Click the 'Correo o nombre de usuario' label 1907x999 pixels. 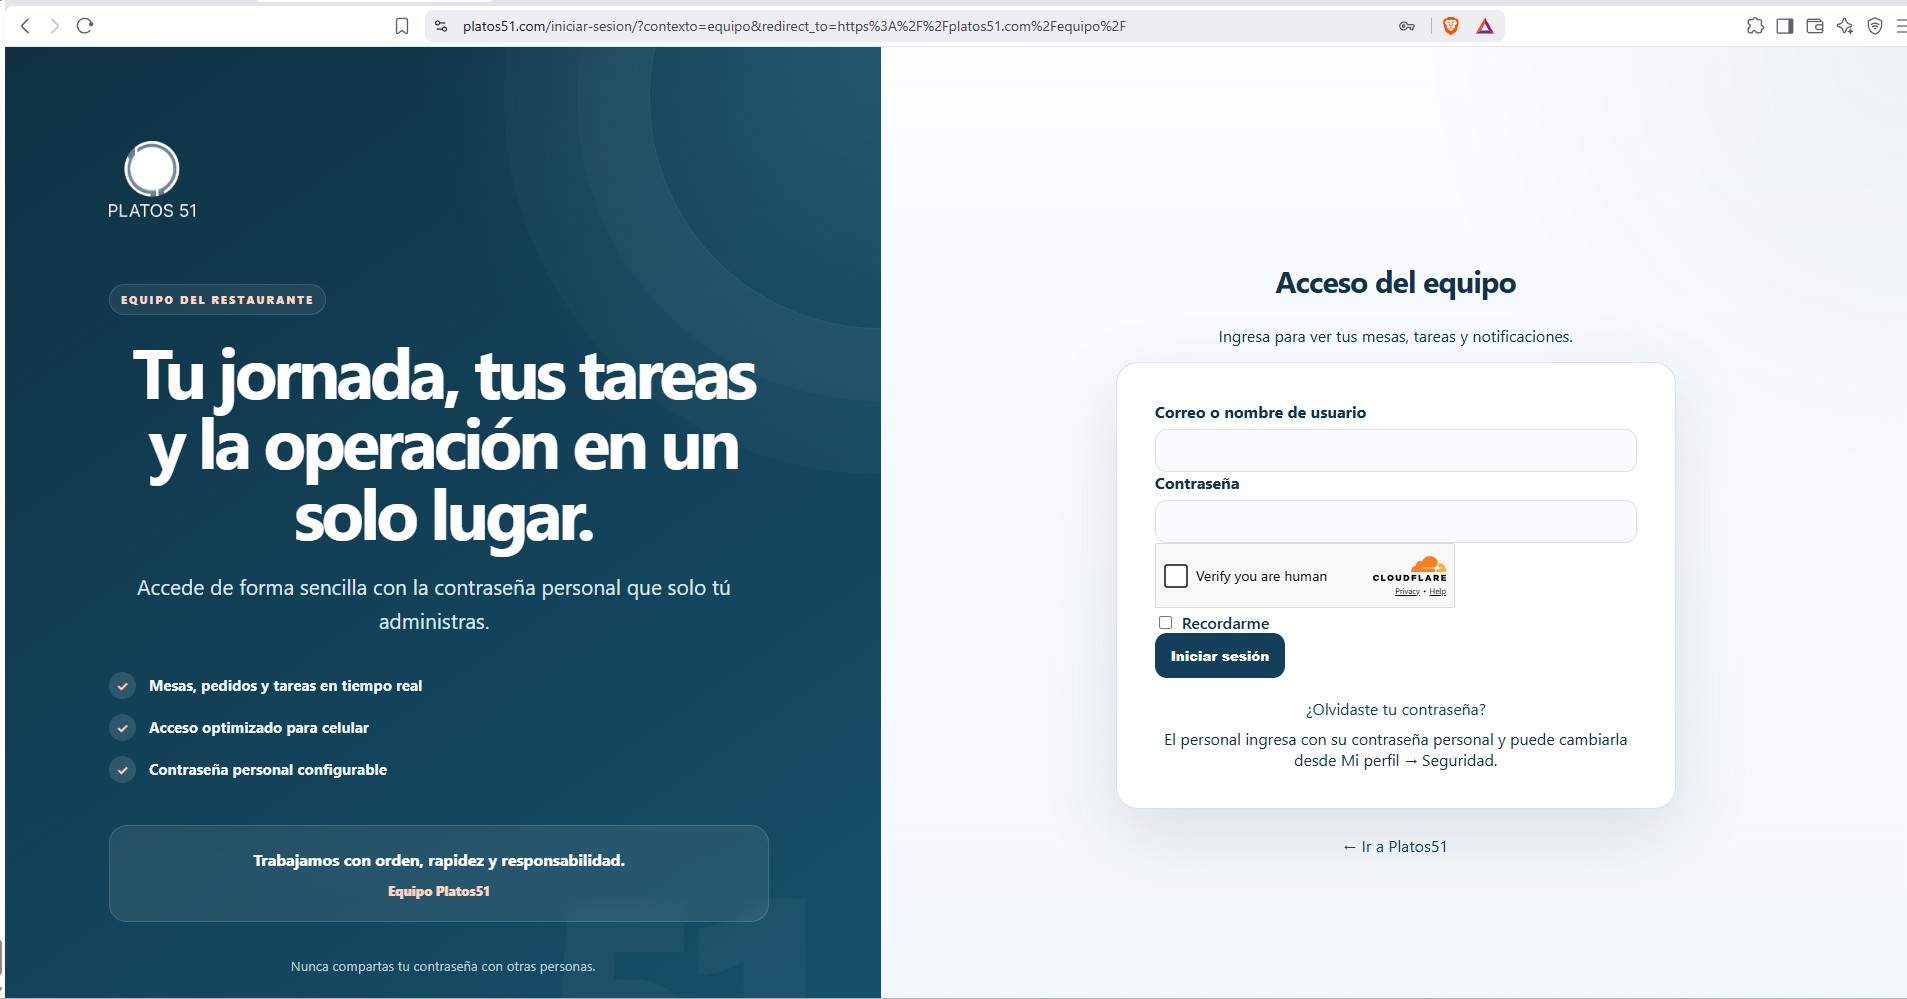[x=1260, y=413]
